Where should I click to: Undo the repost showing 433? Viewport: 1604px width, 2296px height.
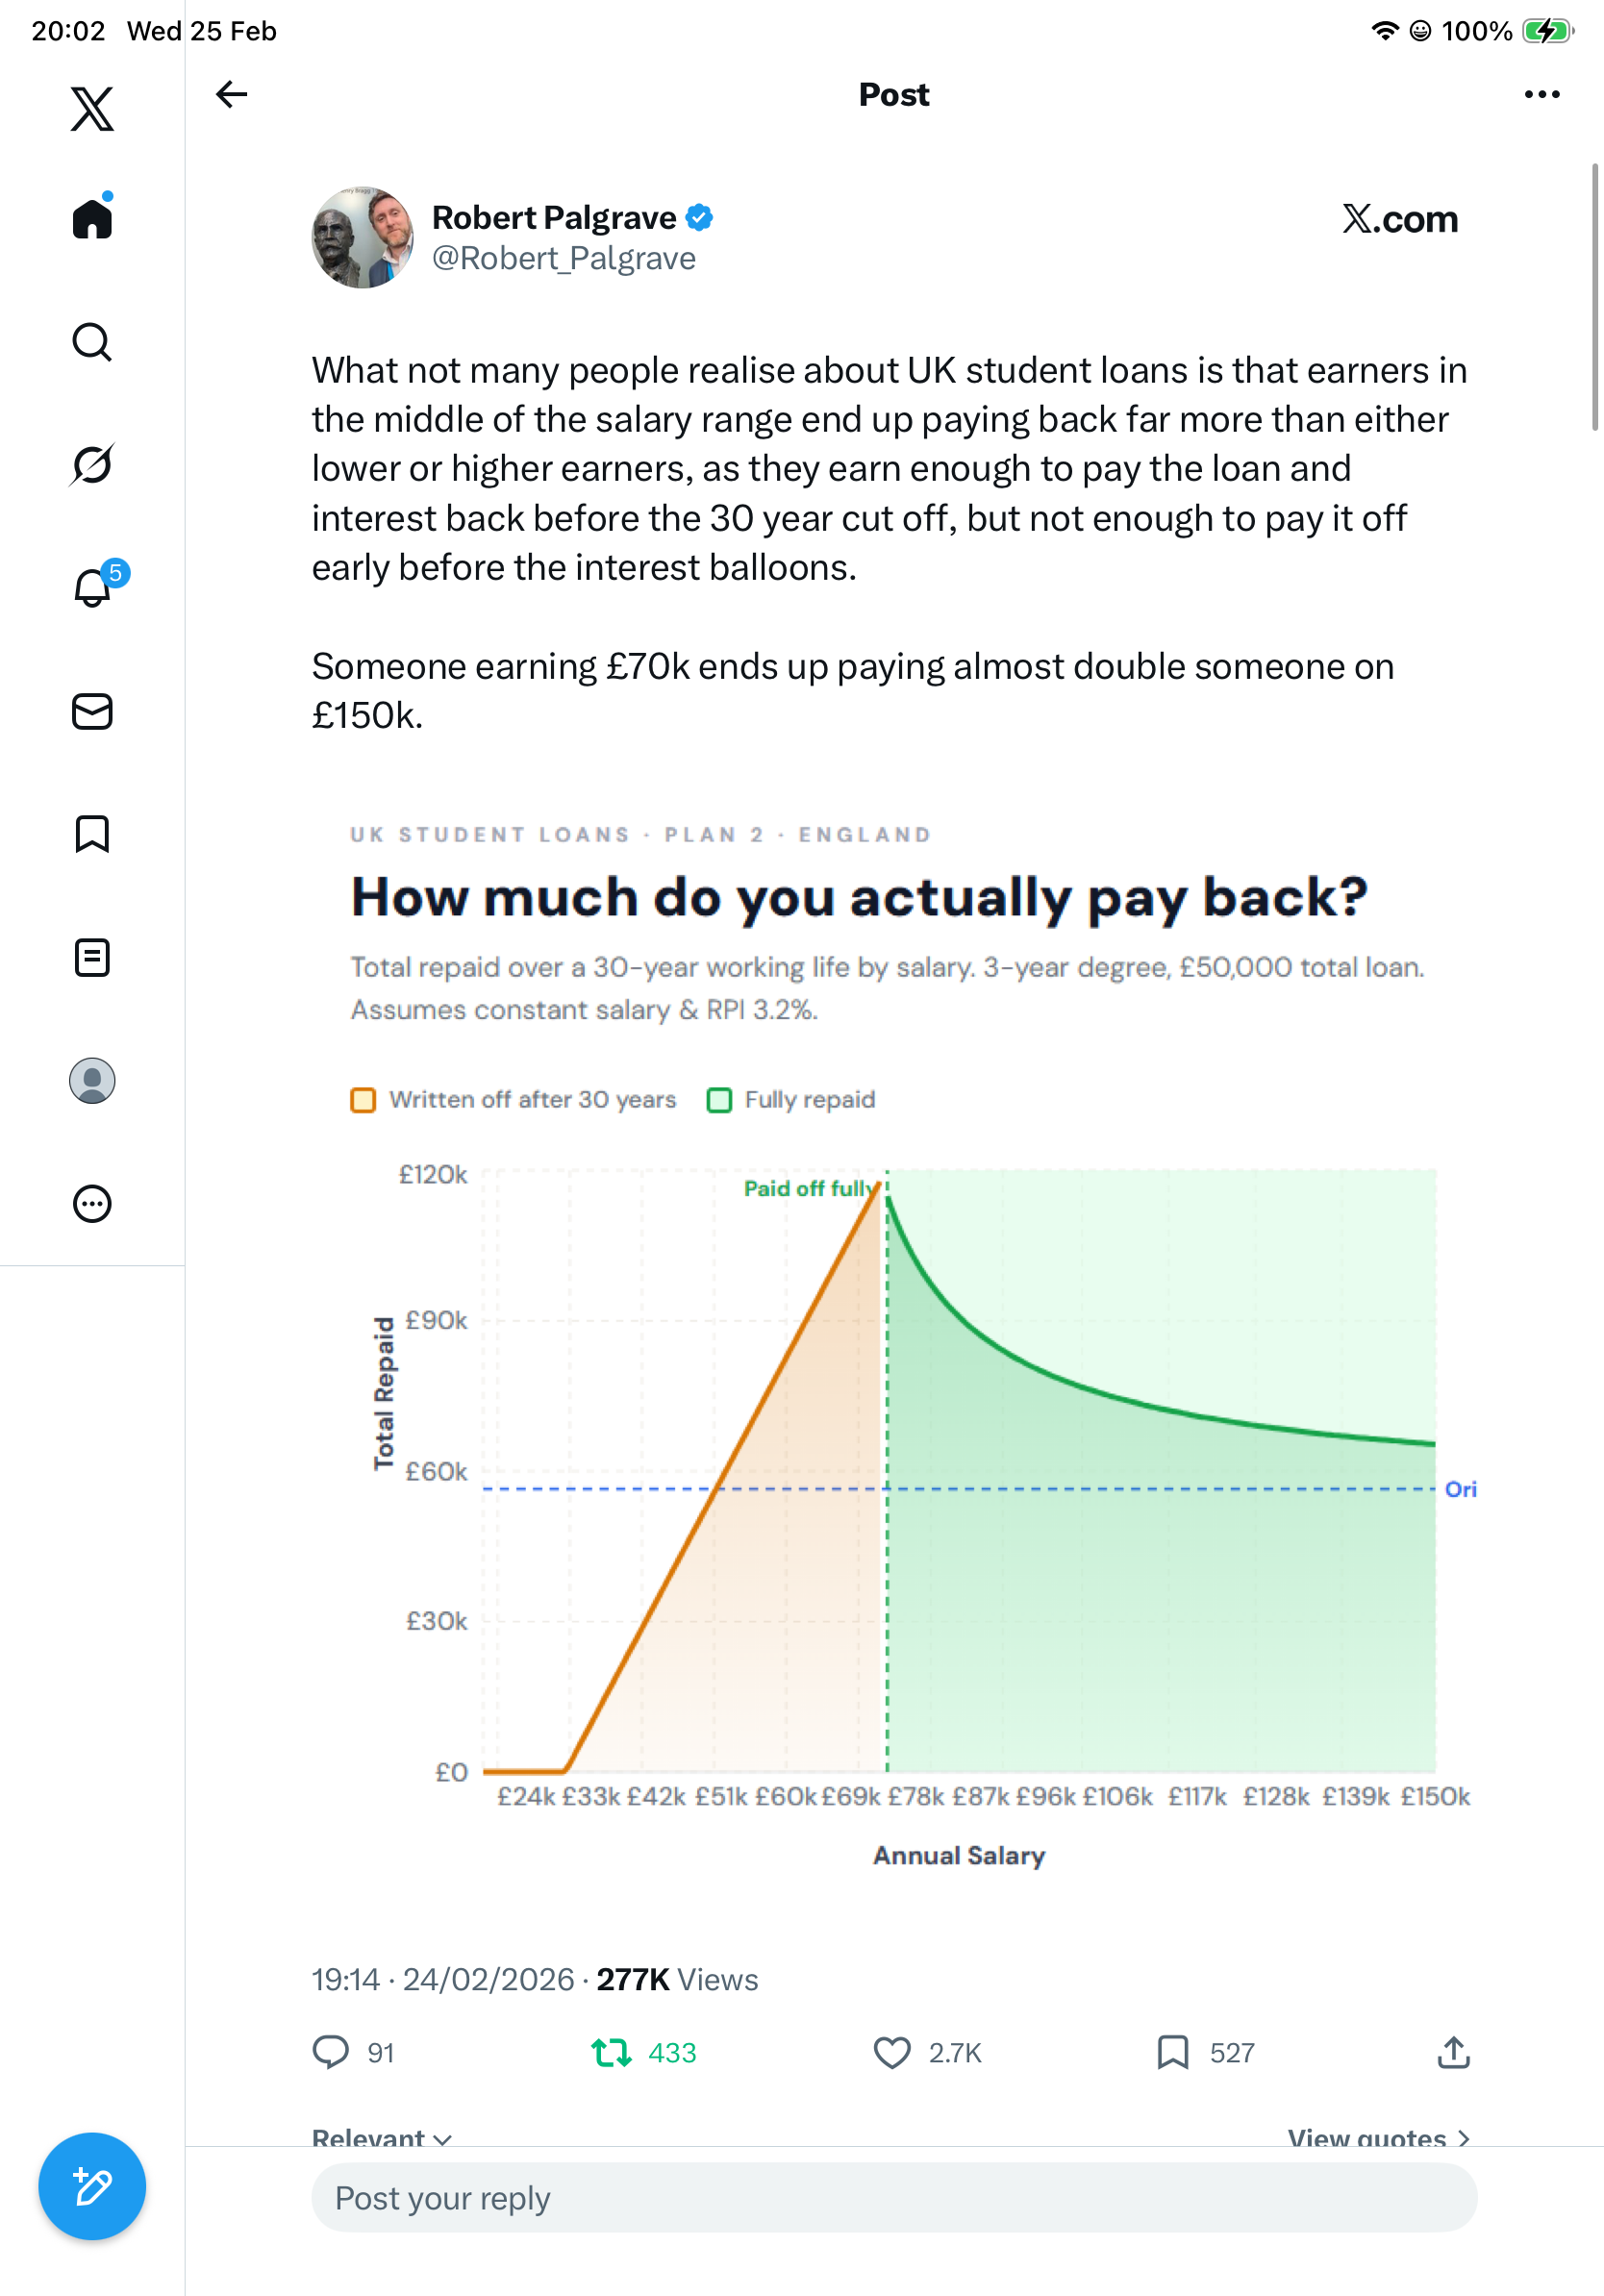pyautogui.click(x=612, y=2053)
